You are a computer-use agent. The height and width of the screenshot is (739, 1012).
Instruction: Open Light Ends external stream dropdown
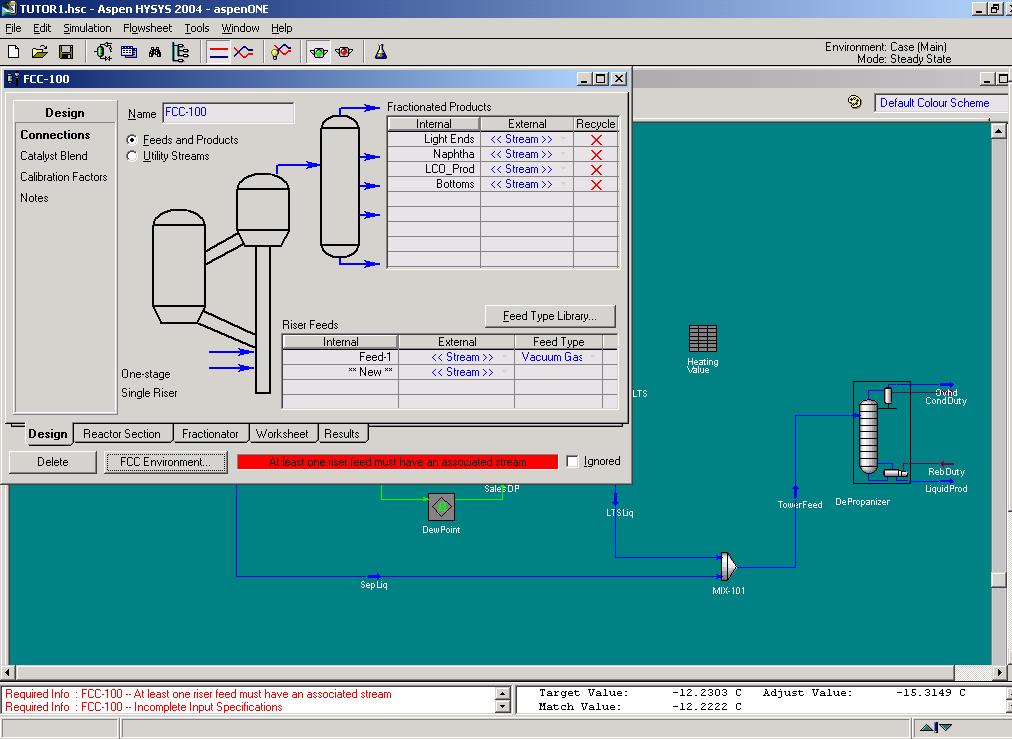click(564, 139)
